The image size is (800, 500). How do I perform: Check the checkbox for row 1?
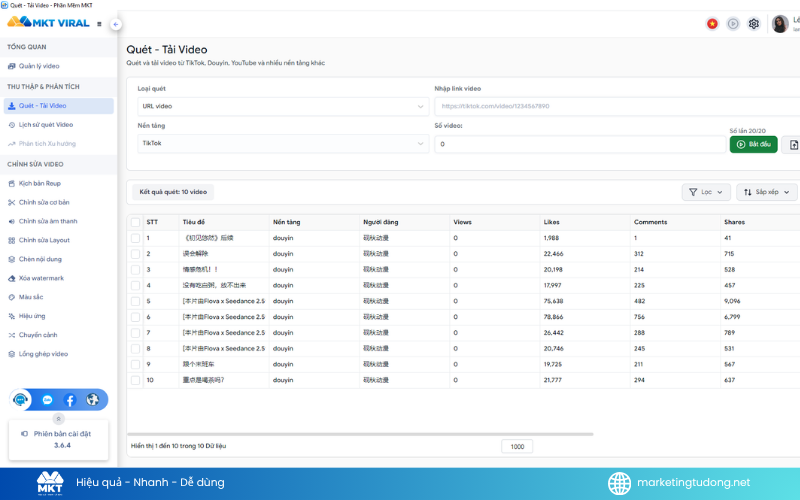pos(135,238)
